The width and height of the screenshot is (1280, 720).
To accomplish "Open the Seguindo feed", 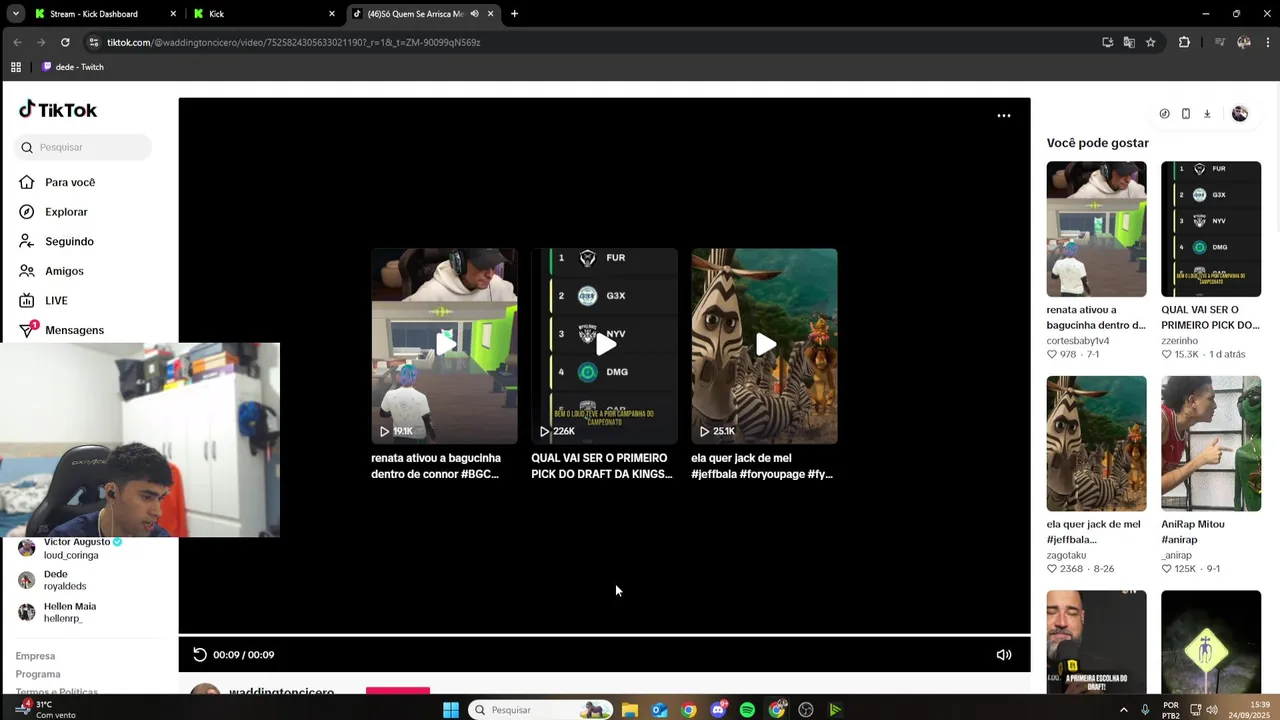I will coord(56,241).
